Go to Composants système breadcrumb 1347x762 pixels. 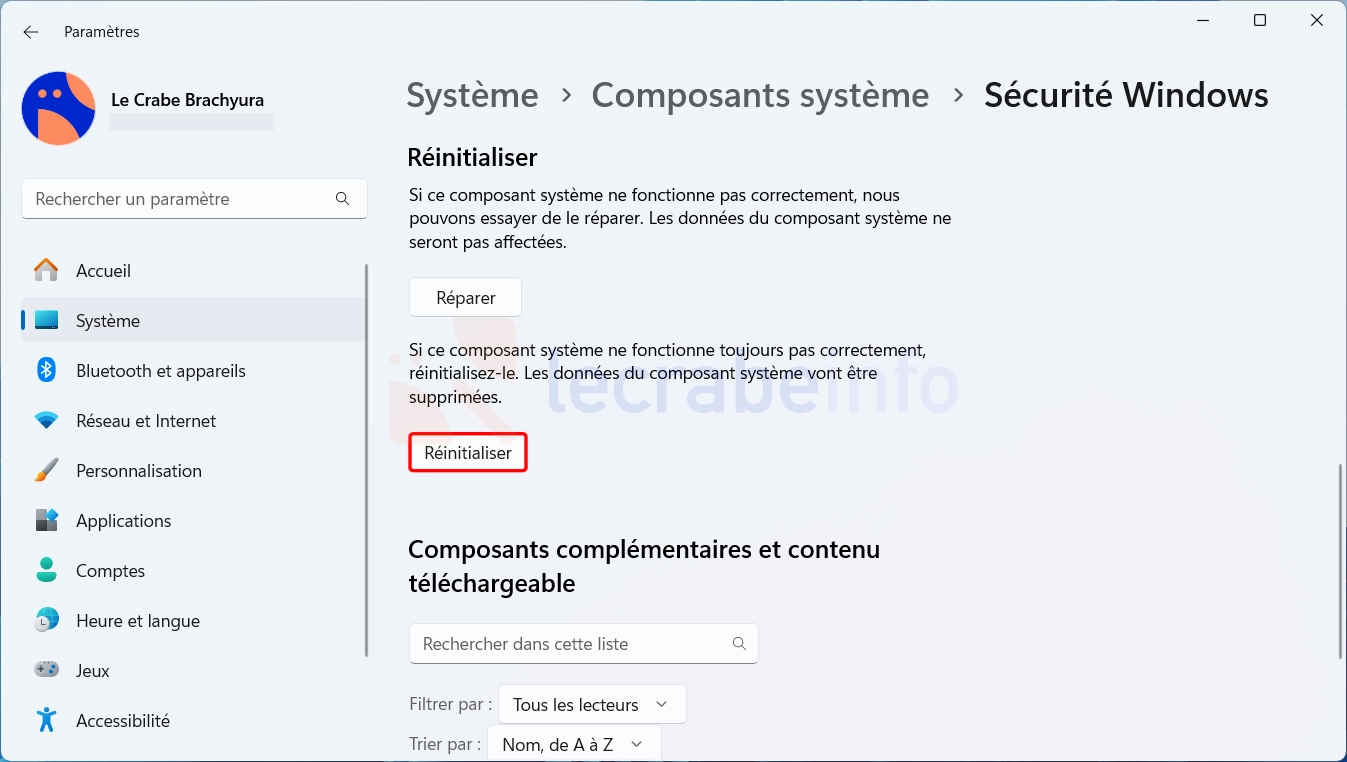760,95
